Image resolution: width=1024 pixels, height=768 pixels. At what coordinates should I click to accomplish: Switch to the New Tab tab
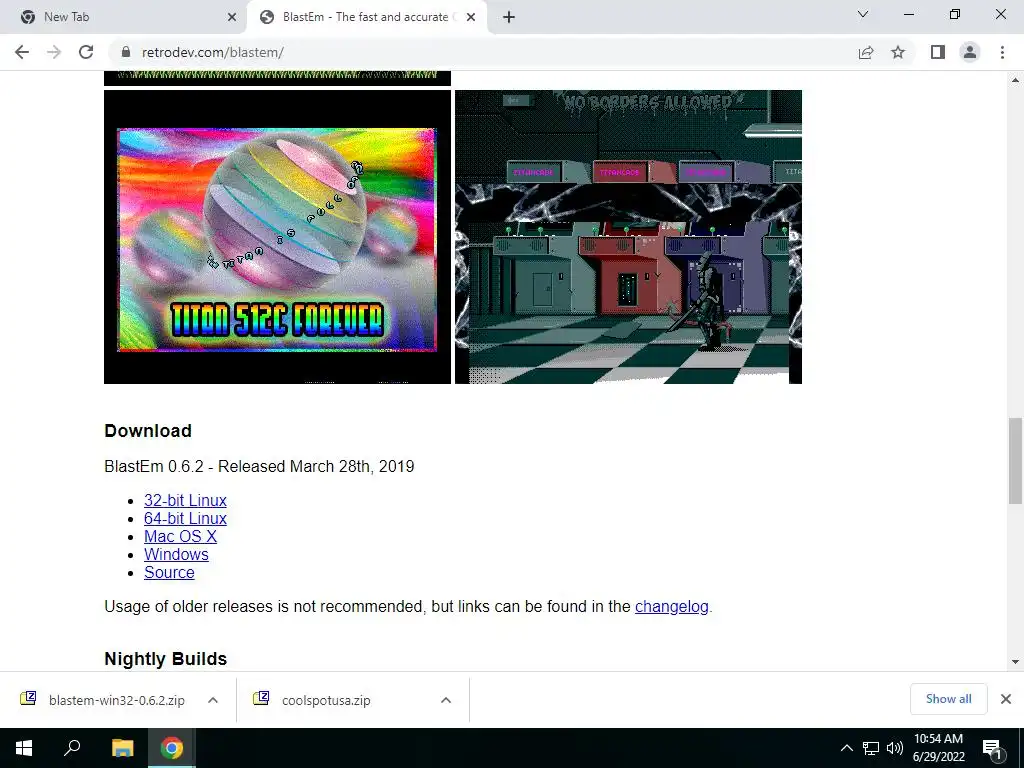(x=124, y=17)
